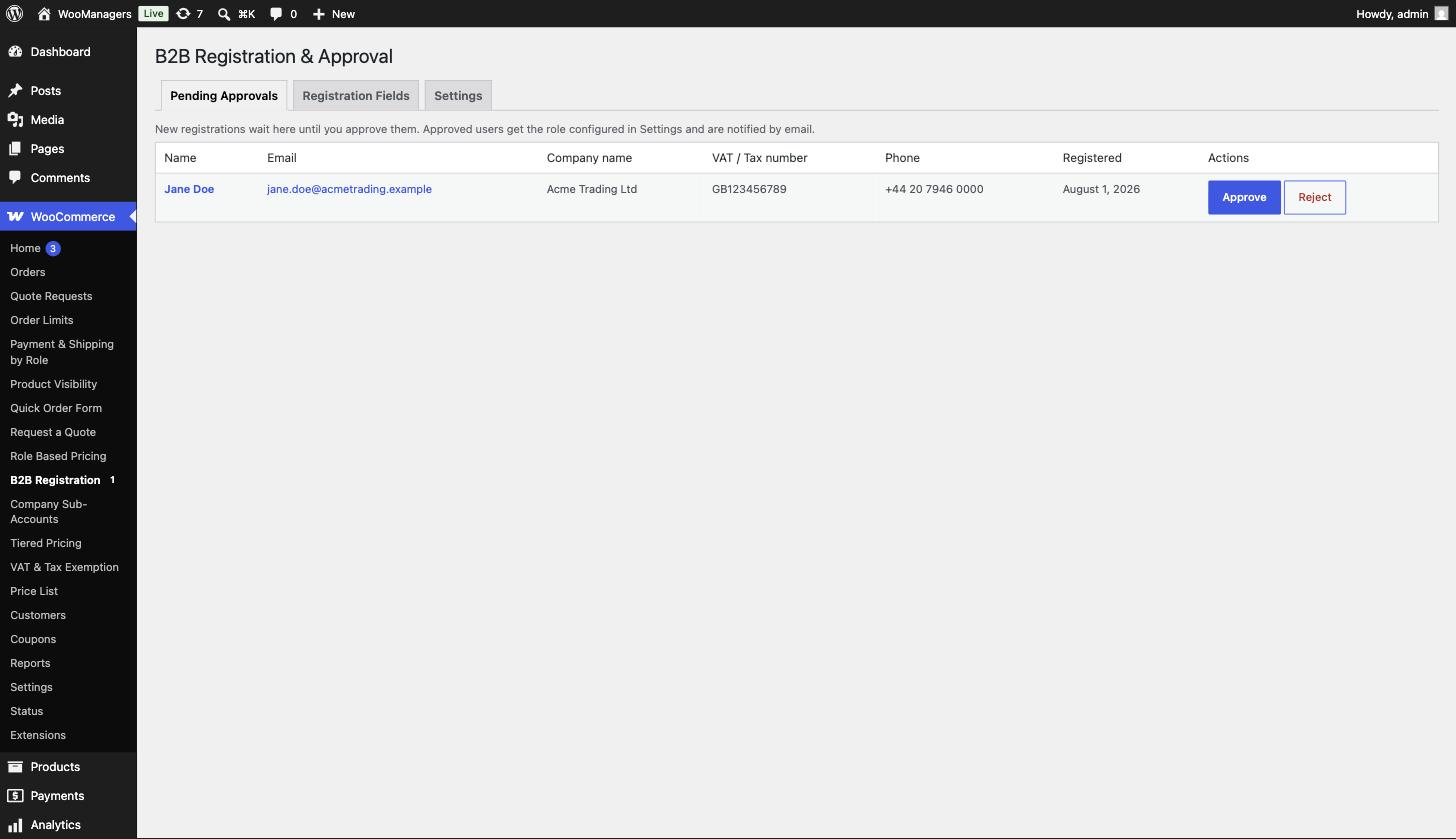The width and height of the screenshot is (1456, 839).
Task: Open WooManagers site name link
Action: (94, 14)
